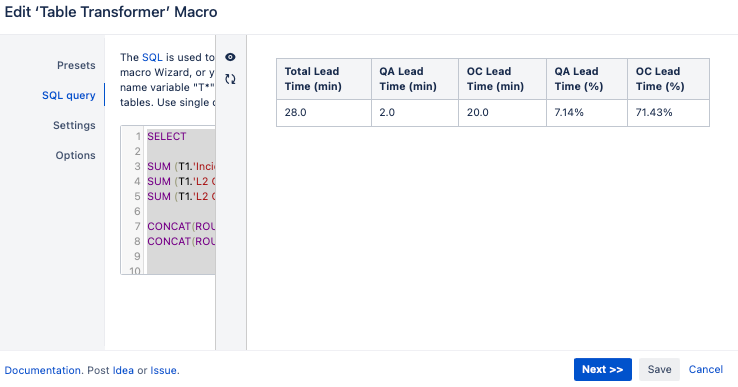Click the 71.43% cell

click(668, 113)
